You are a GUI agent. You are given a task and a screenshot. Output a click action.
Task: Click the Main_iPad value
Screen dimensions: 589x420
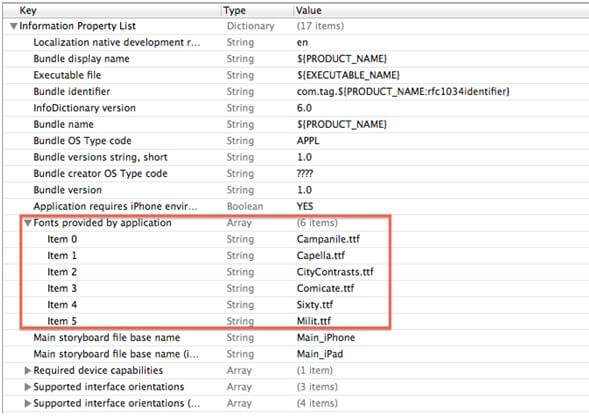[x=320, y=354]
